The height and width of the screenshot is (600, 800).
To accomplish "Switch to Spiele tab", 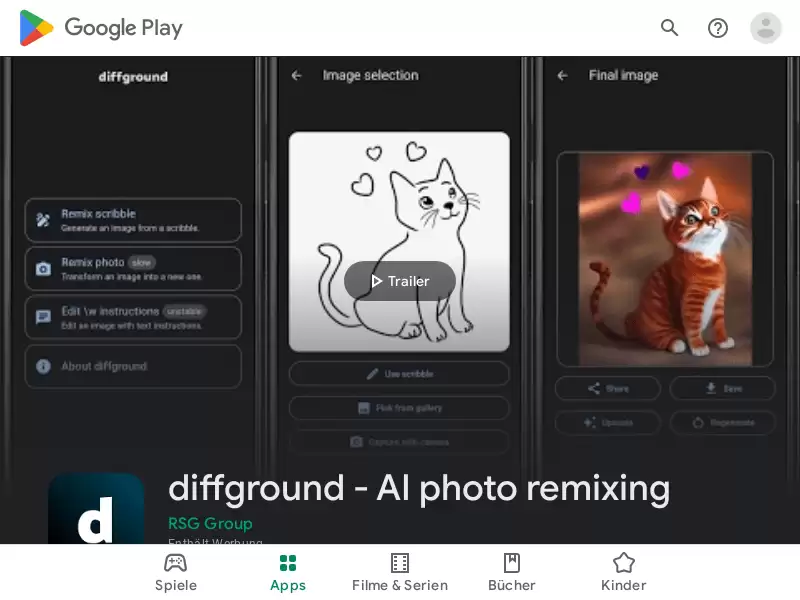I will click(x=176, y=572).
